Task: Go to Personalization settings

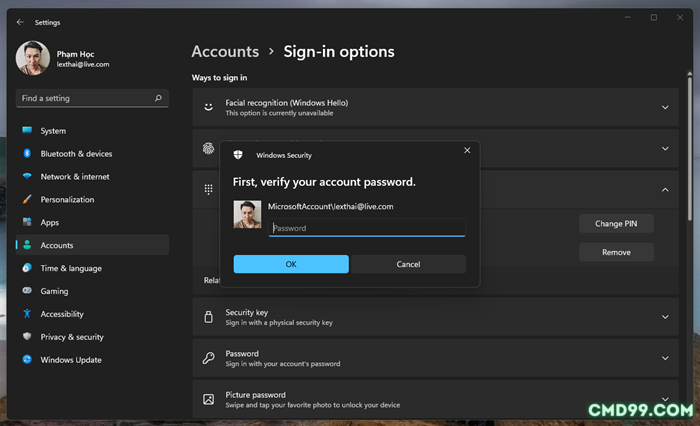Action: tap(92, 199)
